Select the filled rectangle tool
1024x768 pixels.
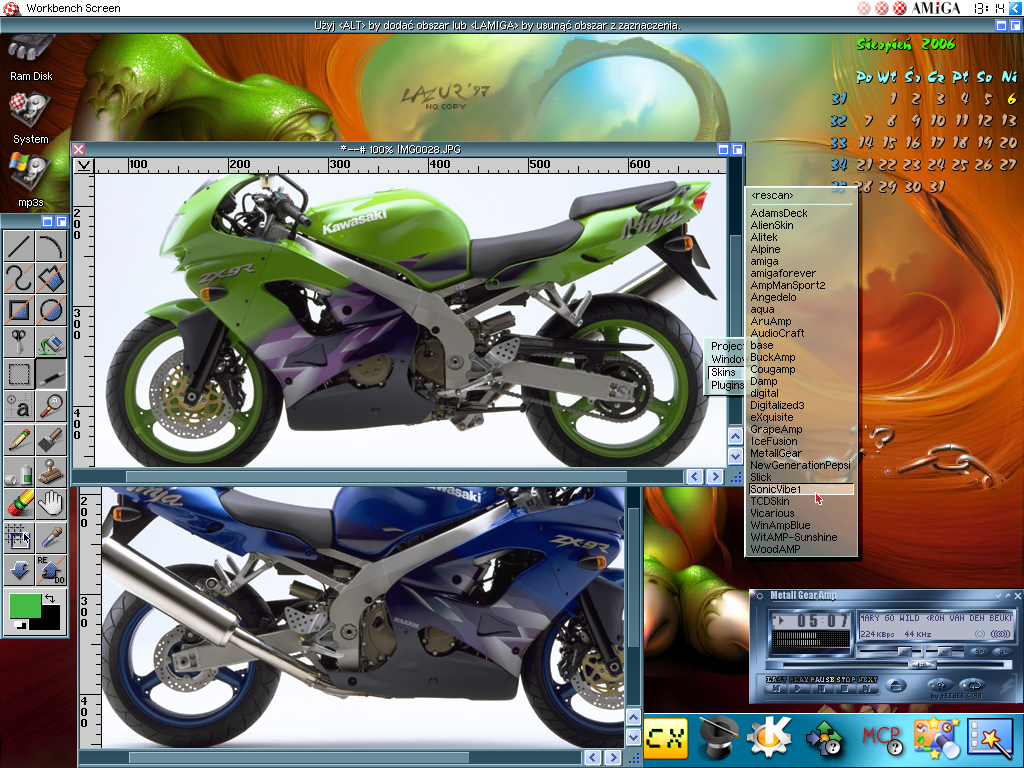[x=19, y=310]
